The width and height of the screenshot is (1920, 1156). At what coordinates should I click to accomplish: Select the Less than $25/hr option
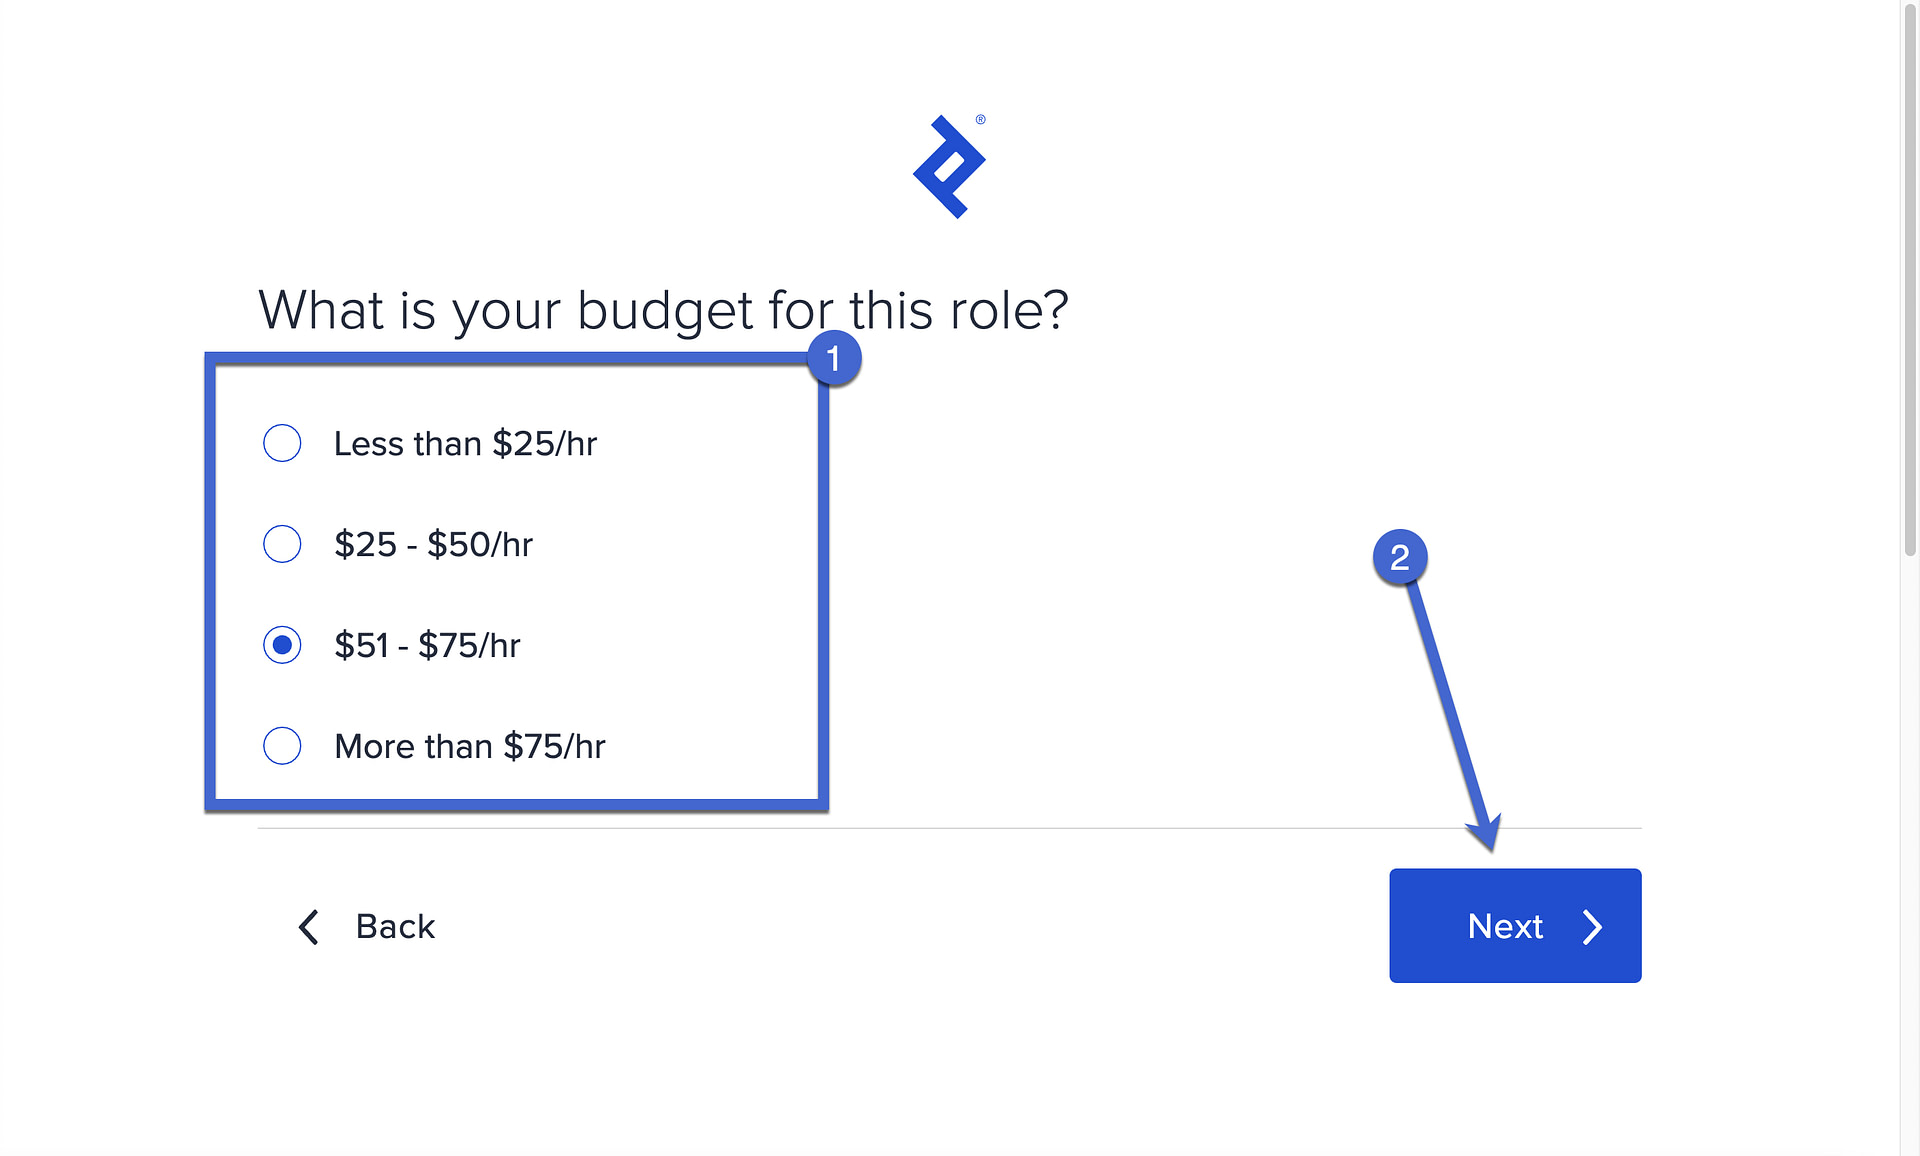coord(283,443)
